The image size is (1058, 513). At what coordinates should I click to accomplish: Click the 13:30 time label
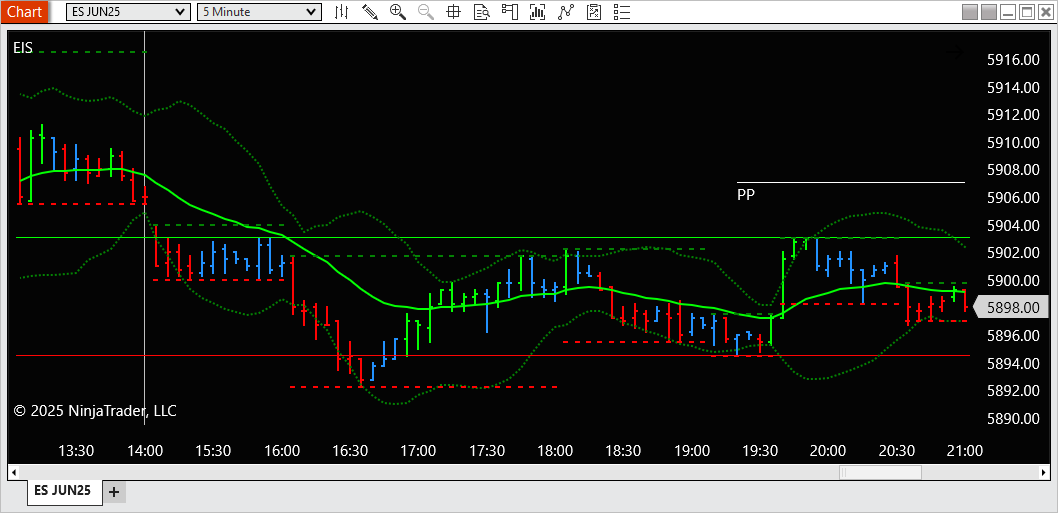tap(76, 450)
